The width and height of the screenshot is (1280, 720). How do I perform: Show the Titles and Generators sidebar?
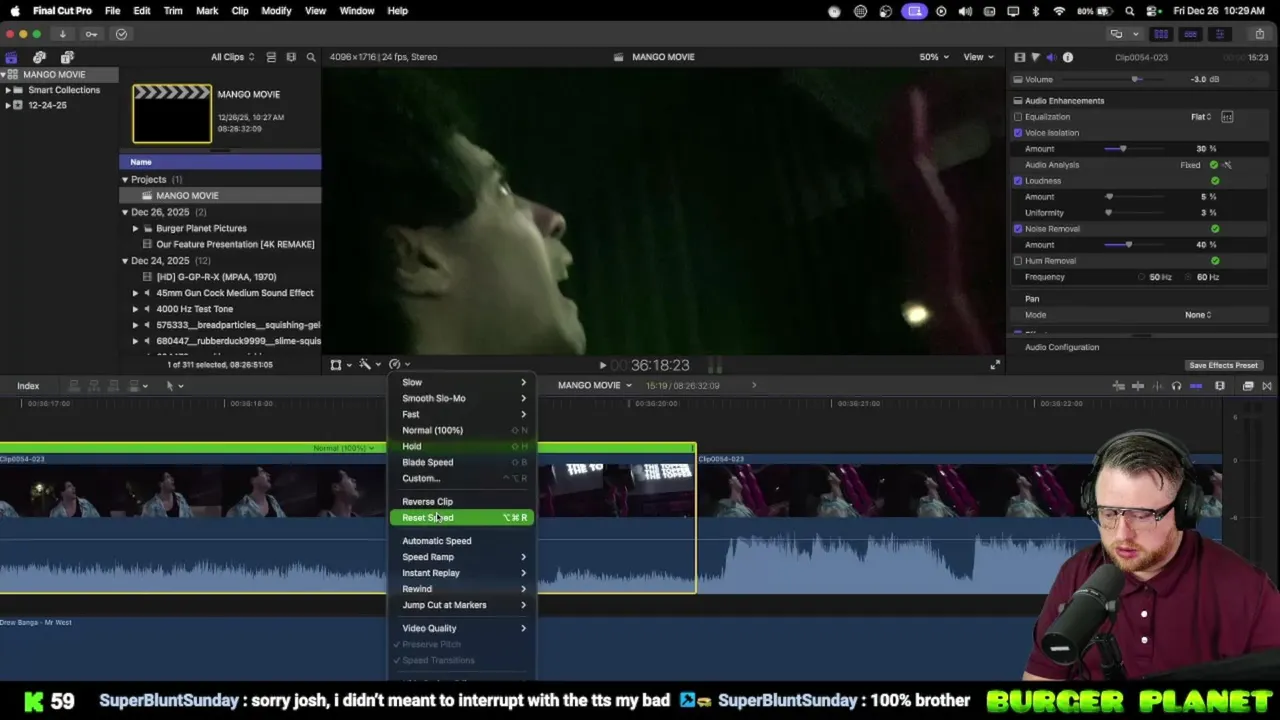point(67,57)
